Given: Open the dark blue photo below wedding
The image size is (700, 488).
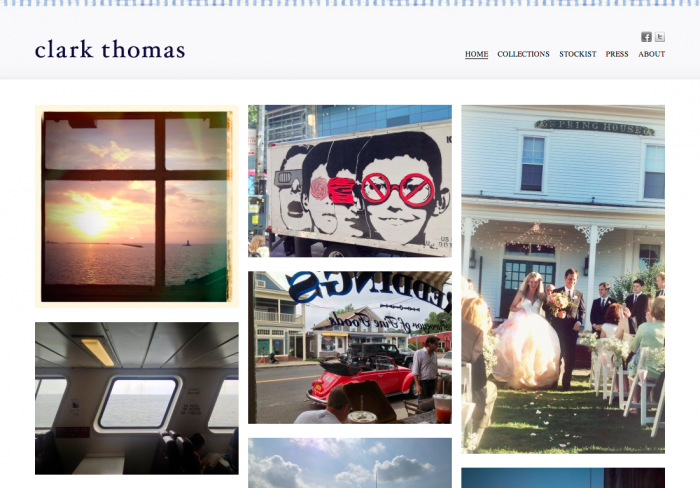Looking at the screenshot, I should click(x=563, y=478).
